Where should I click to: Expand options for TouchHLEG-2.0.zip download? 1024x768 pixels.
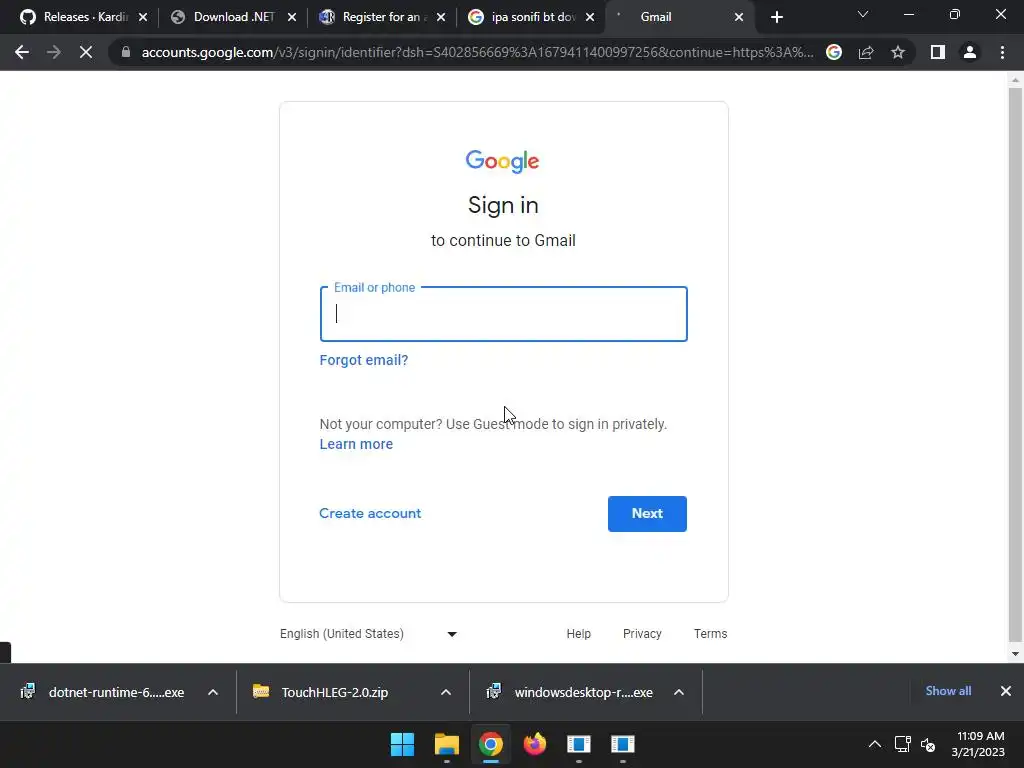coord(445,692)
